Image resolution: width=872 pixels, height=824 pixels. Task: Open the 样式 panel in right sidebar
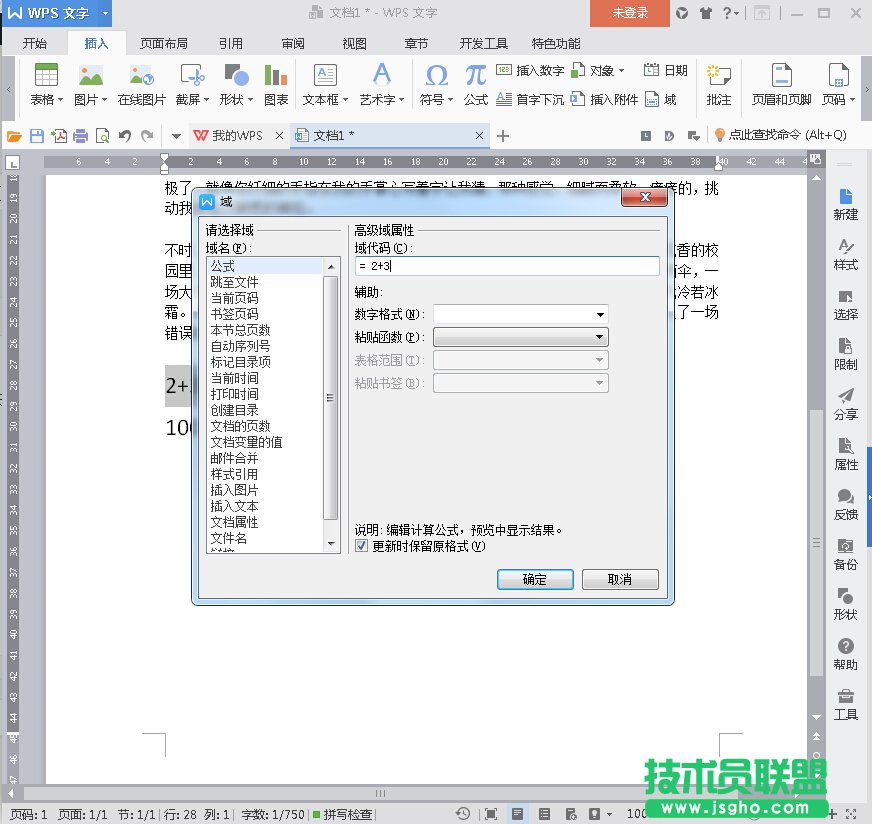pos(845,254)
